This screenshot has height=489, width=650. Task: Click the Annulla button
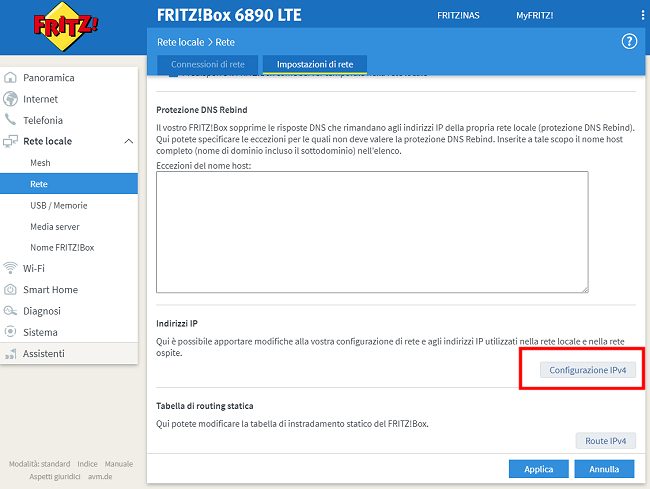coord(604,469)
